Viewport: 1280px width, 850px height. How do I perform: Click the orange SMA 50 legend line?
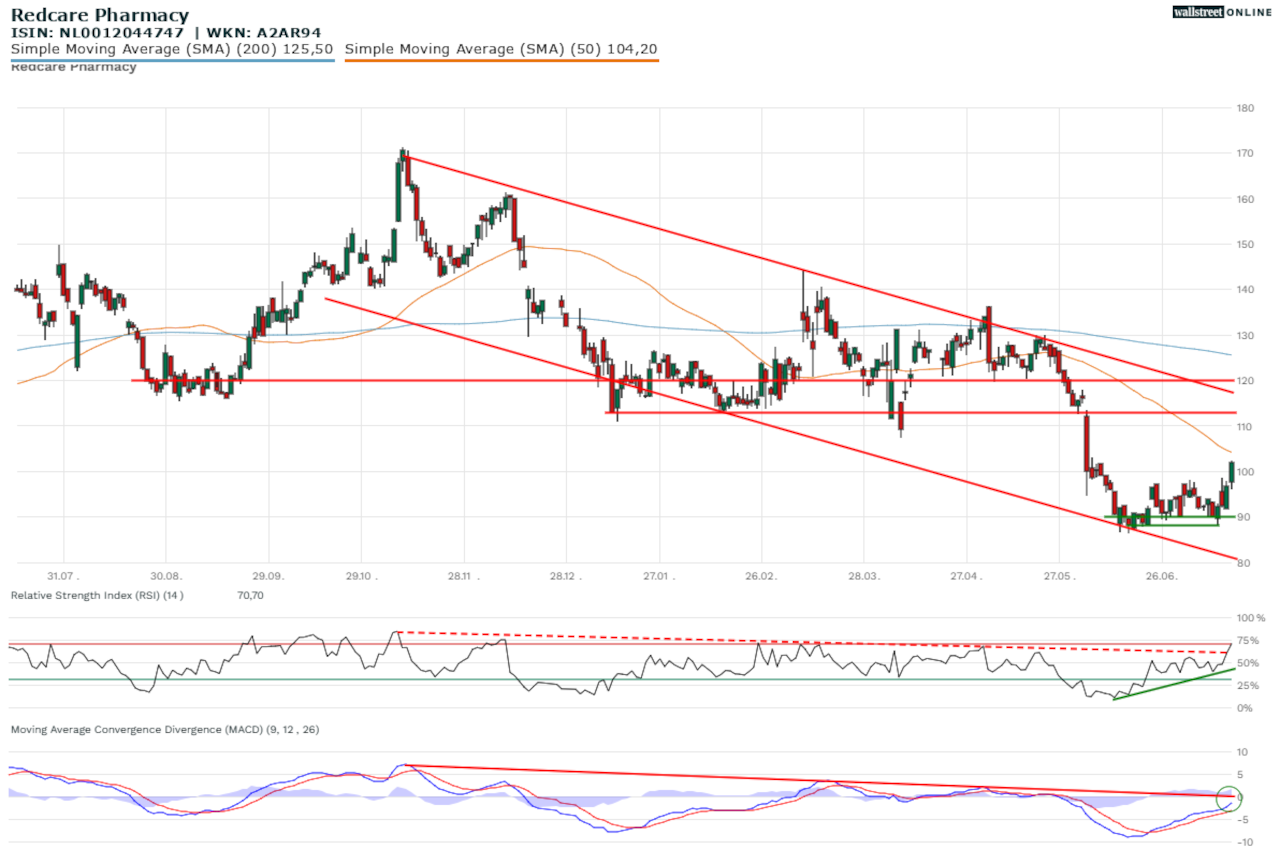501,60
